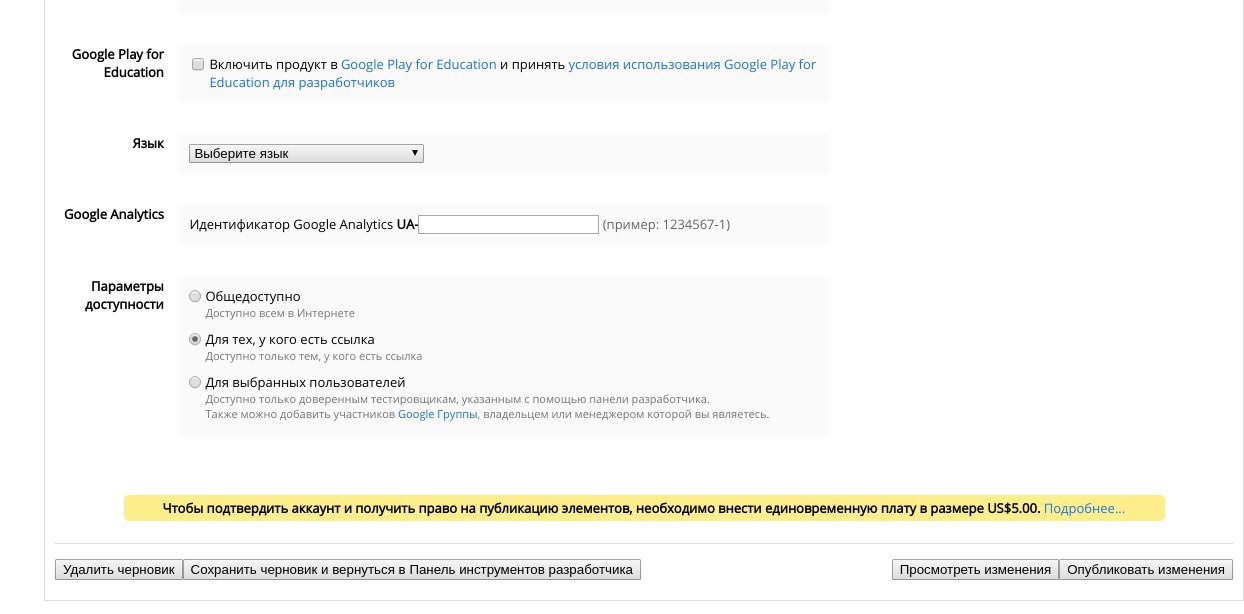Click the 'Подробнее...' link in yellow notice
1244x614 pixels.
pos(1084,508)
